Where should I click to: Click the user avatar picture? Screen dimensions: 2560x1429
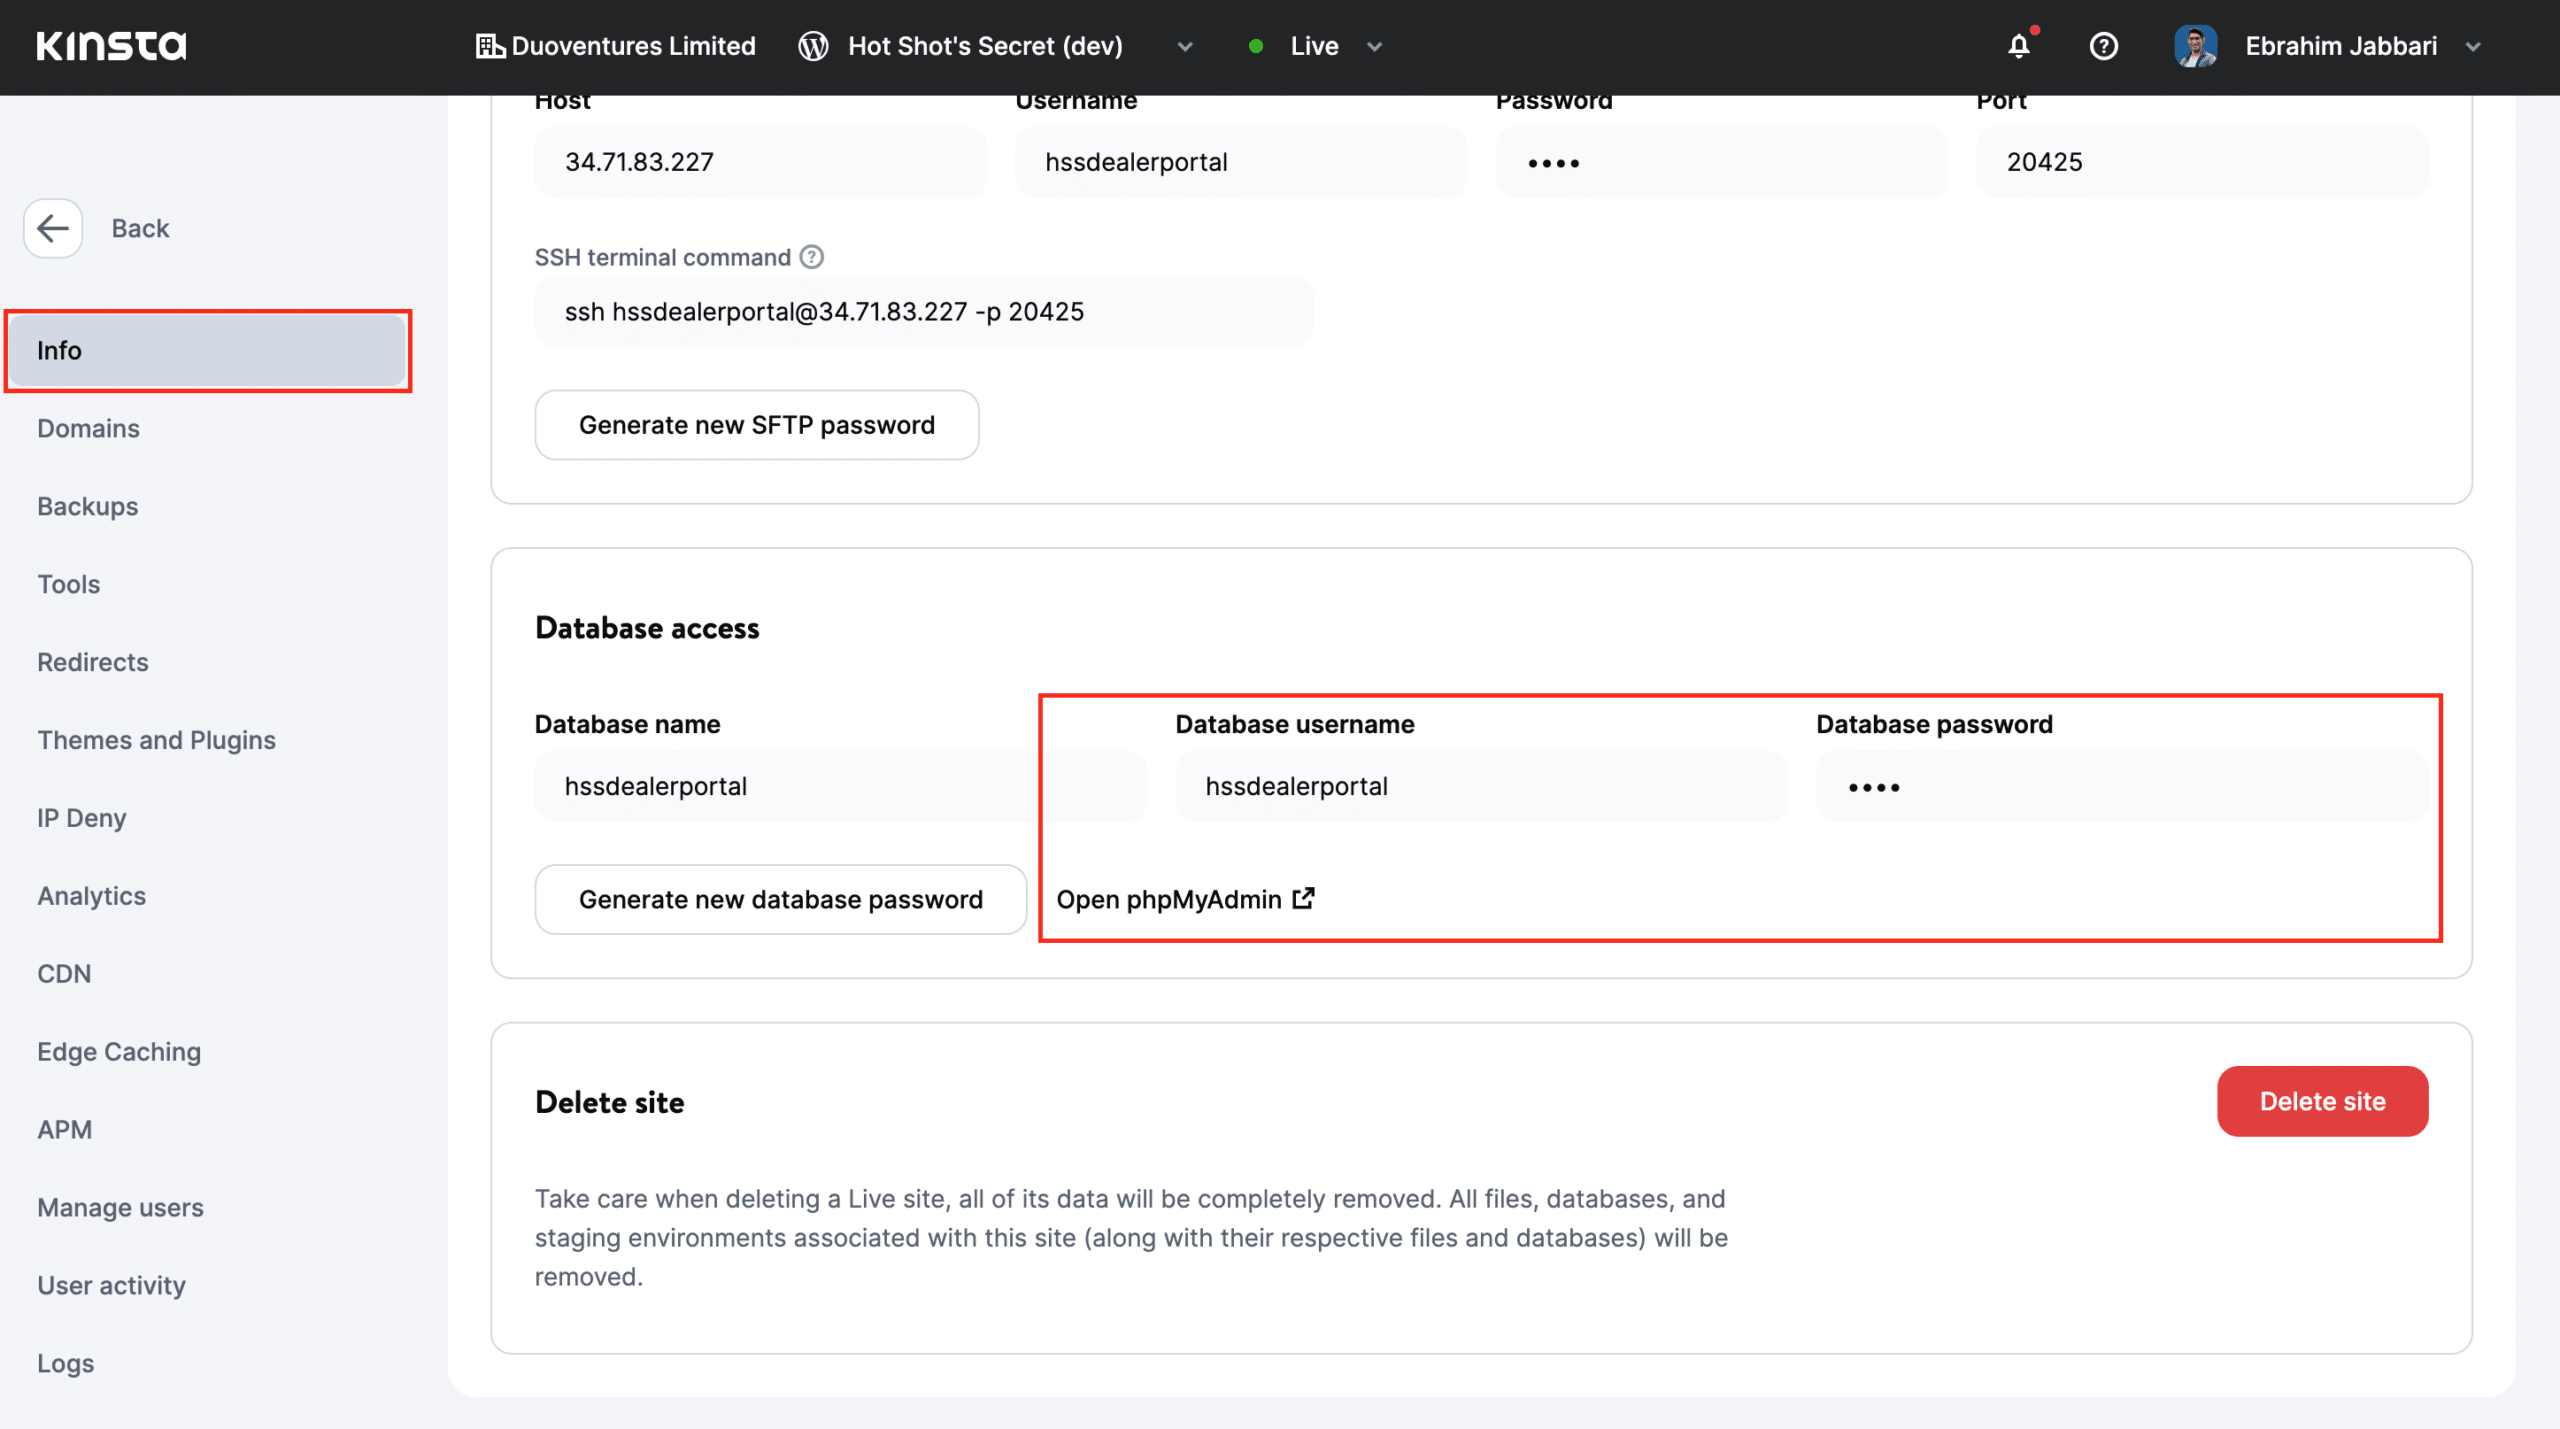tap(2195, 46)
